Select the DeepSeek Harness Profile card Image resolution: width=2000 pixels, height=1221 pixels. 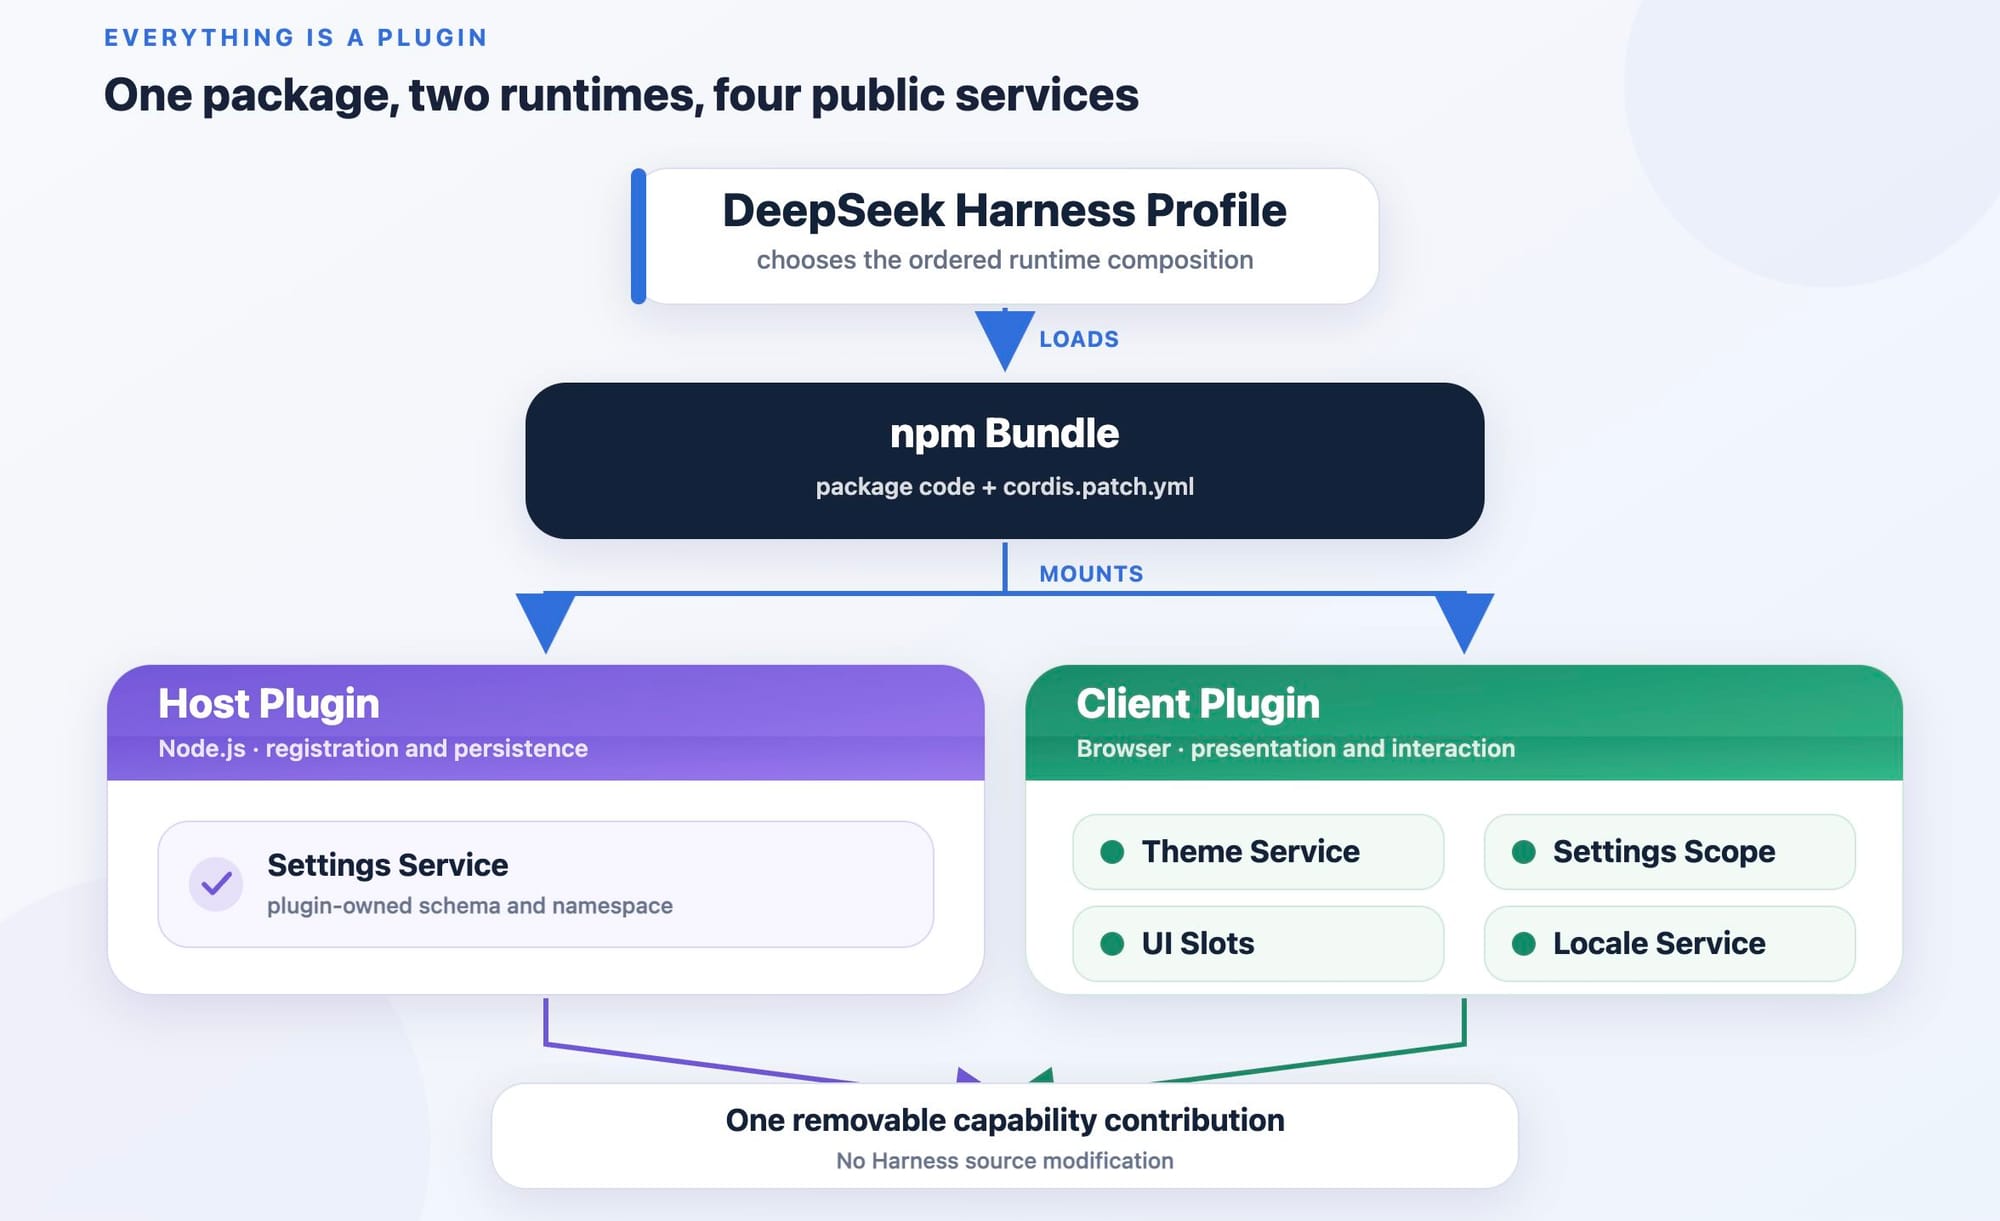coord(1005,236)
